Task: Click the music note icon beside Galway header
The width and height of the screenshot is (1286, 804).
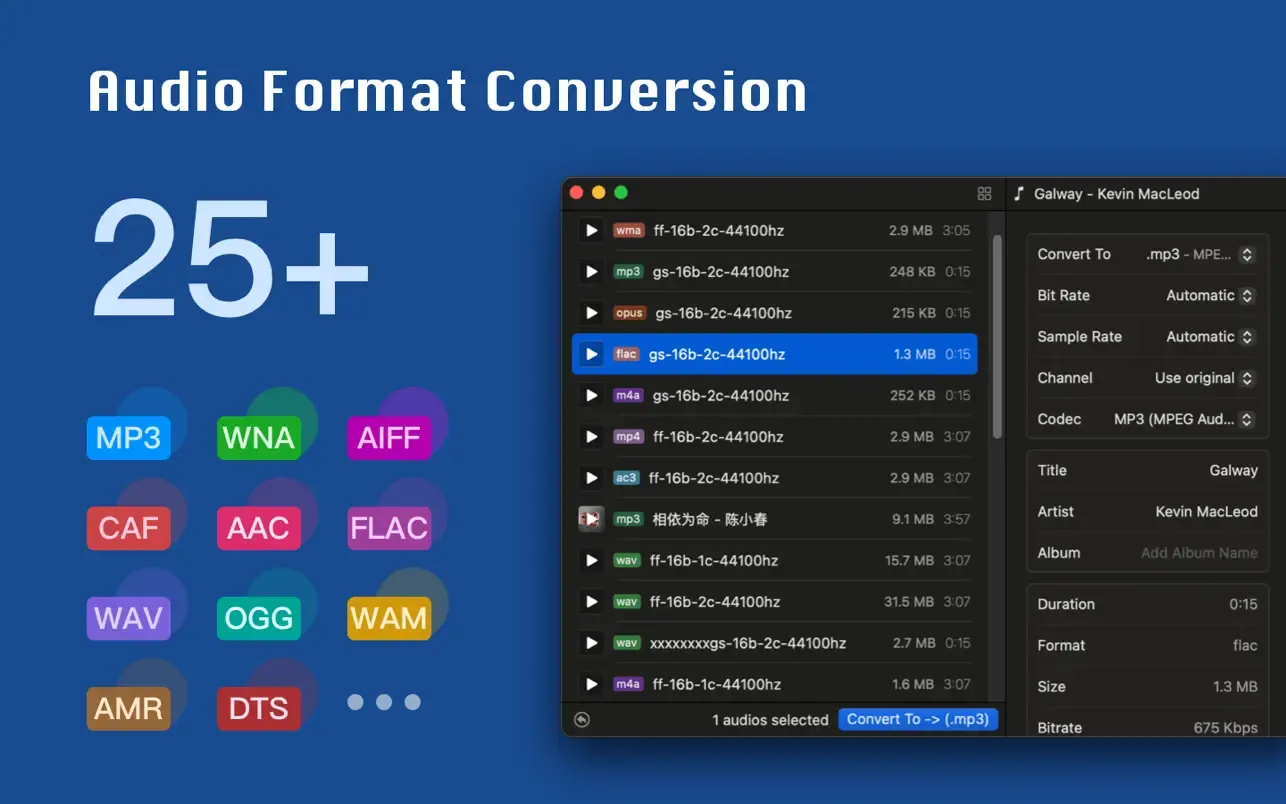Action: [1017, 193]
